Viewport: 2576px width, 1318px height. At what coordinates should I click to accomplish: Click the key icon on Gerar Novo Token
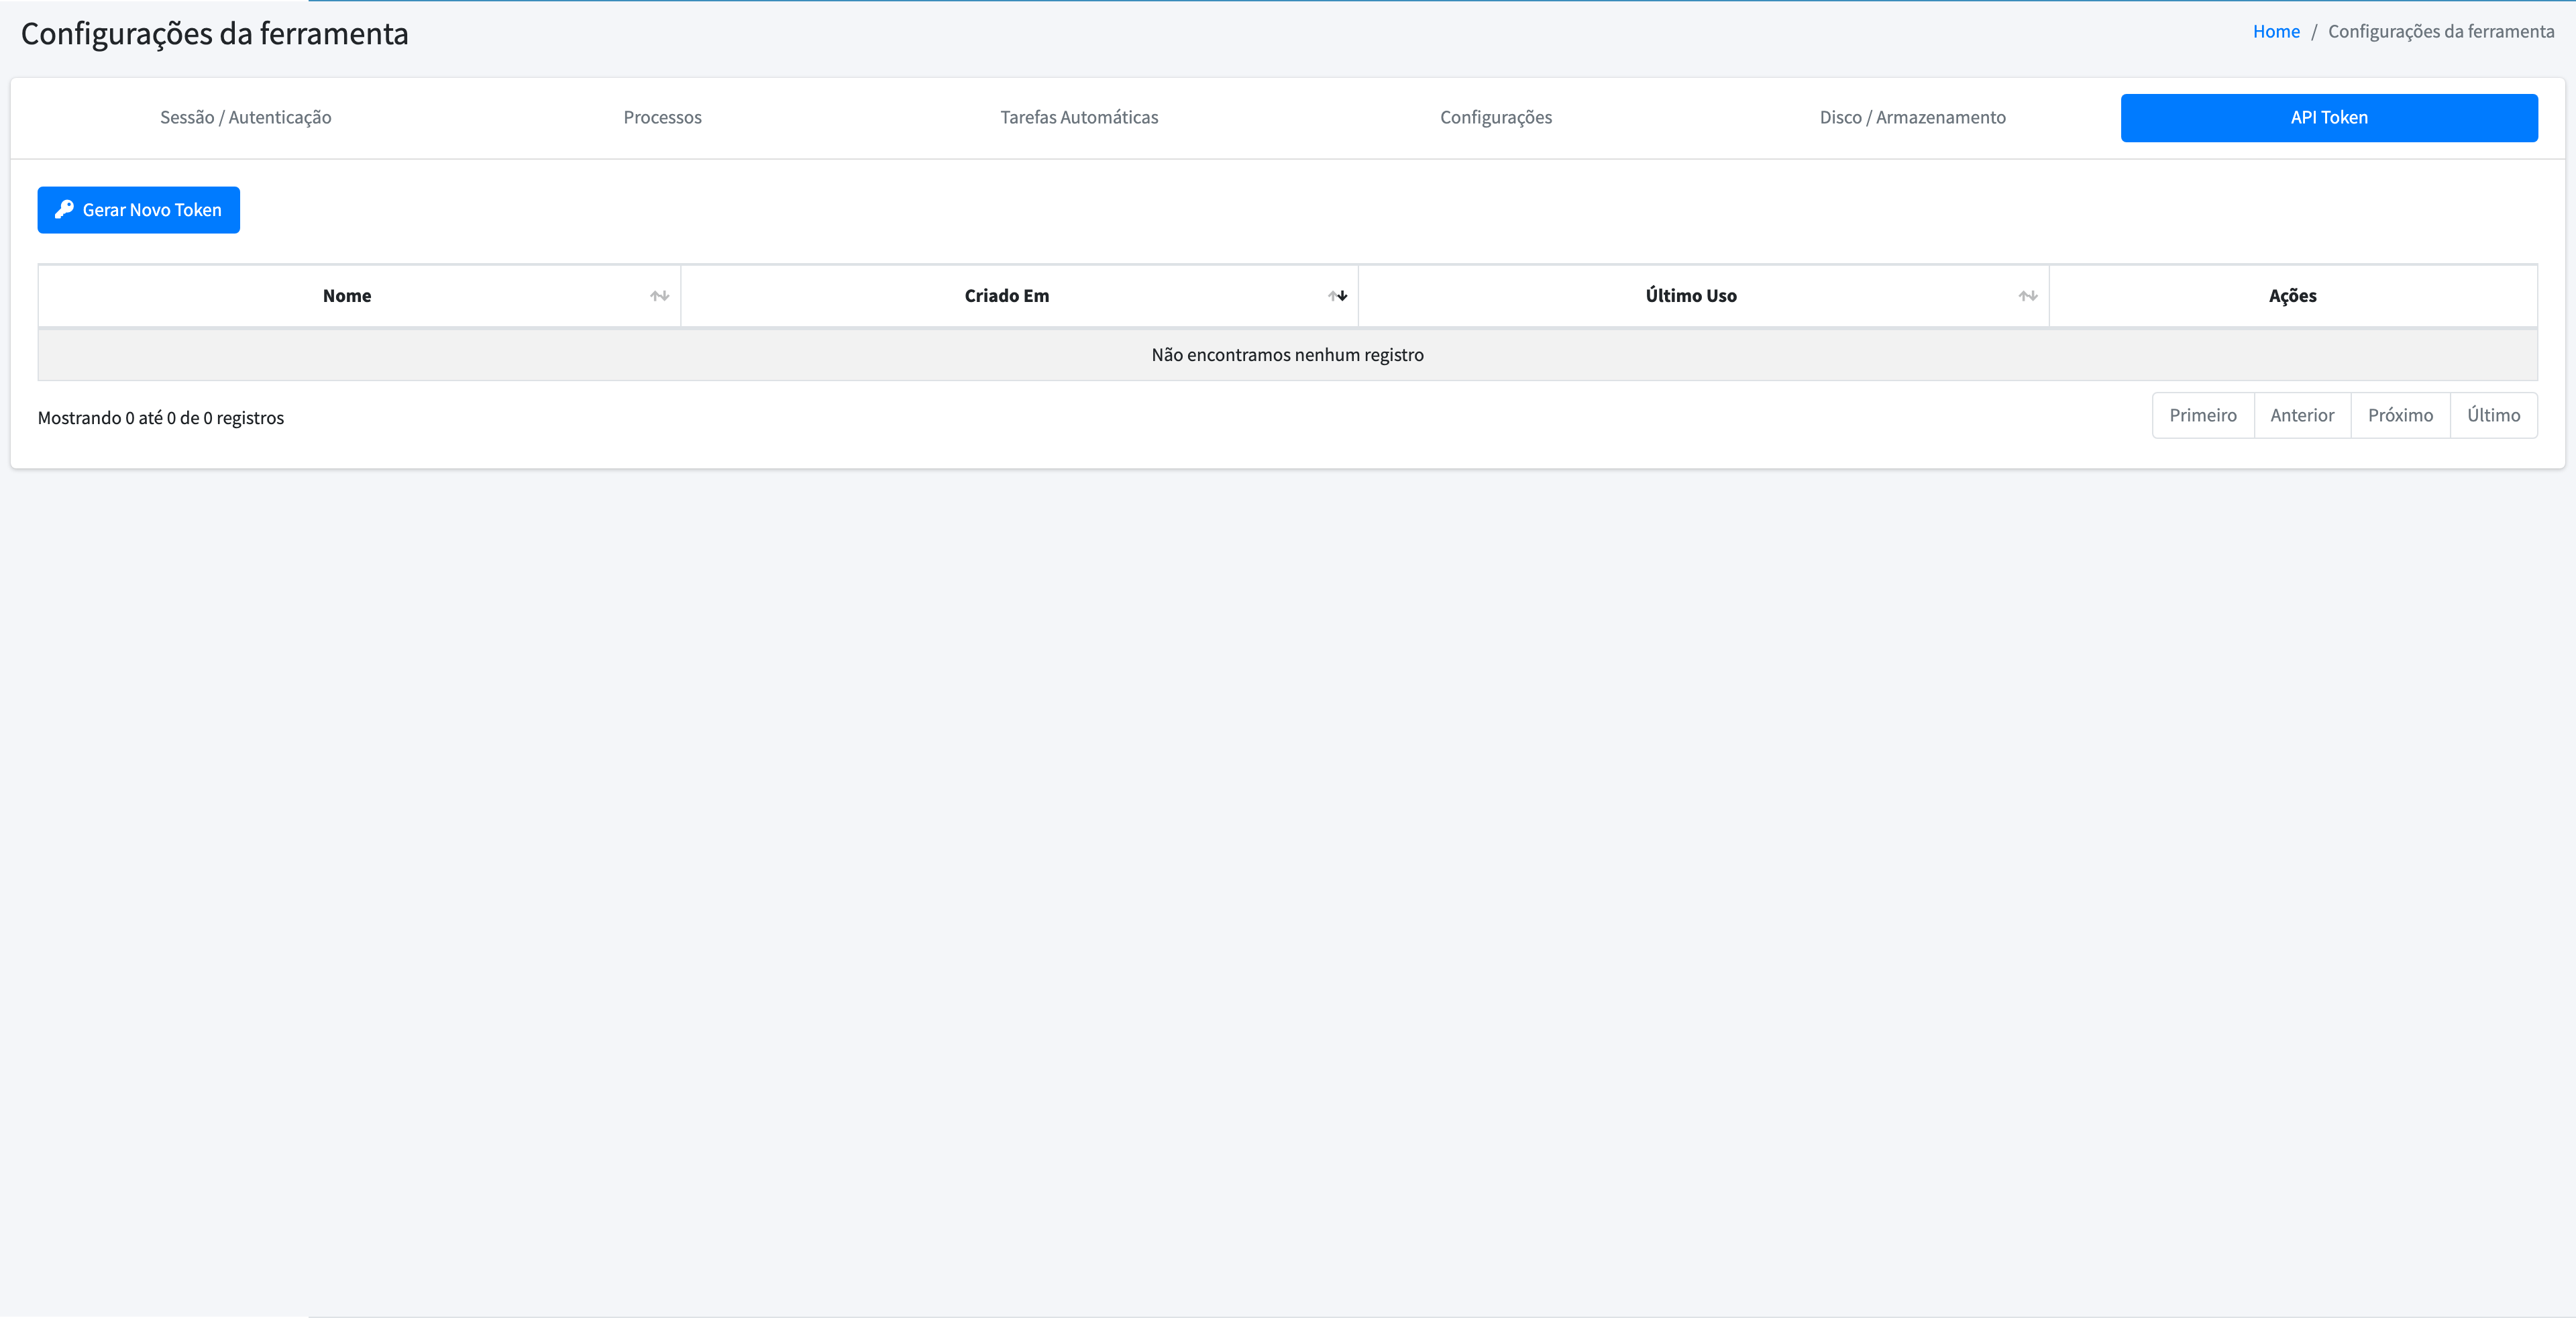tap(64, 209)
